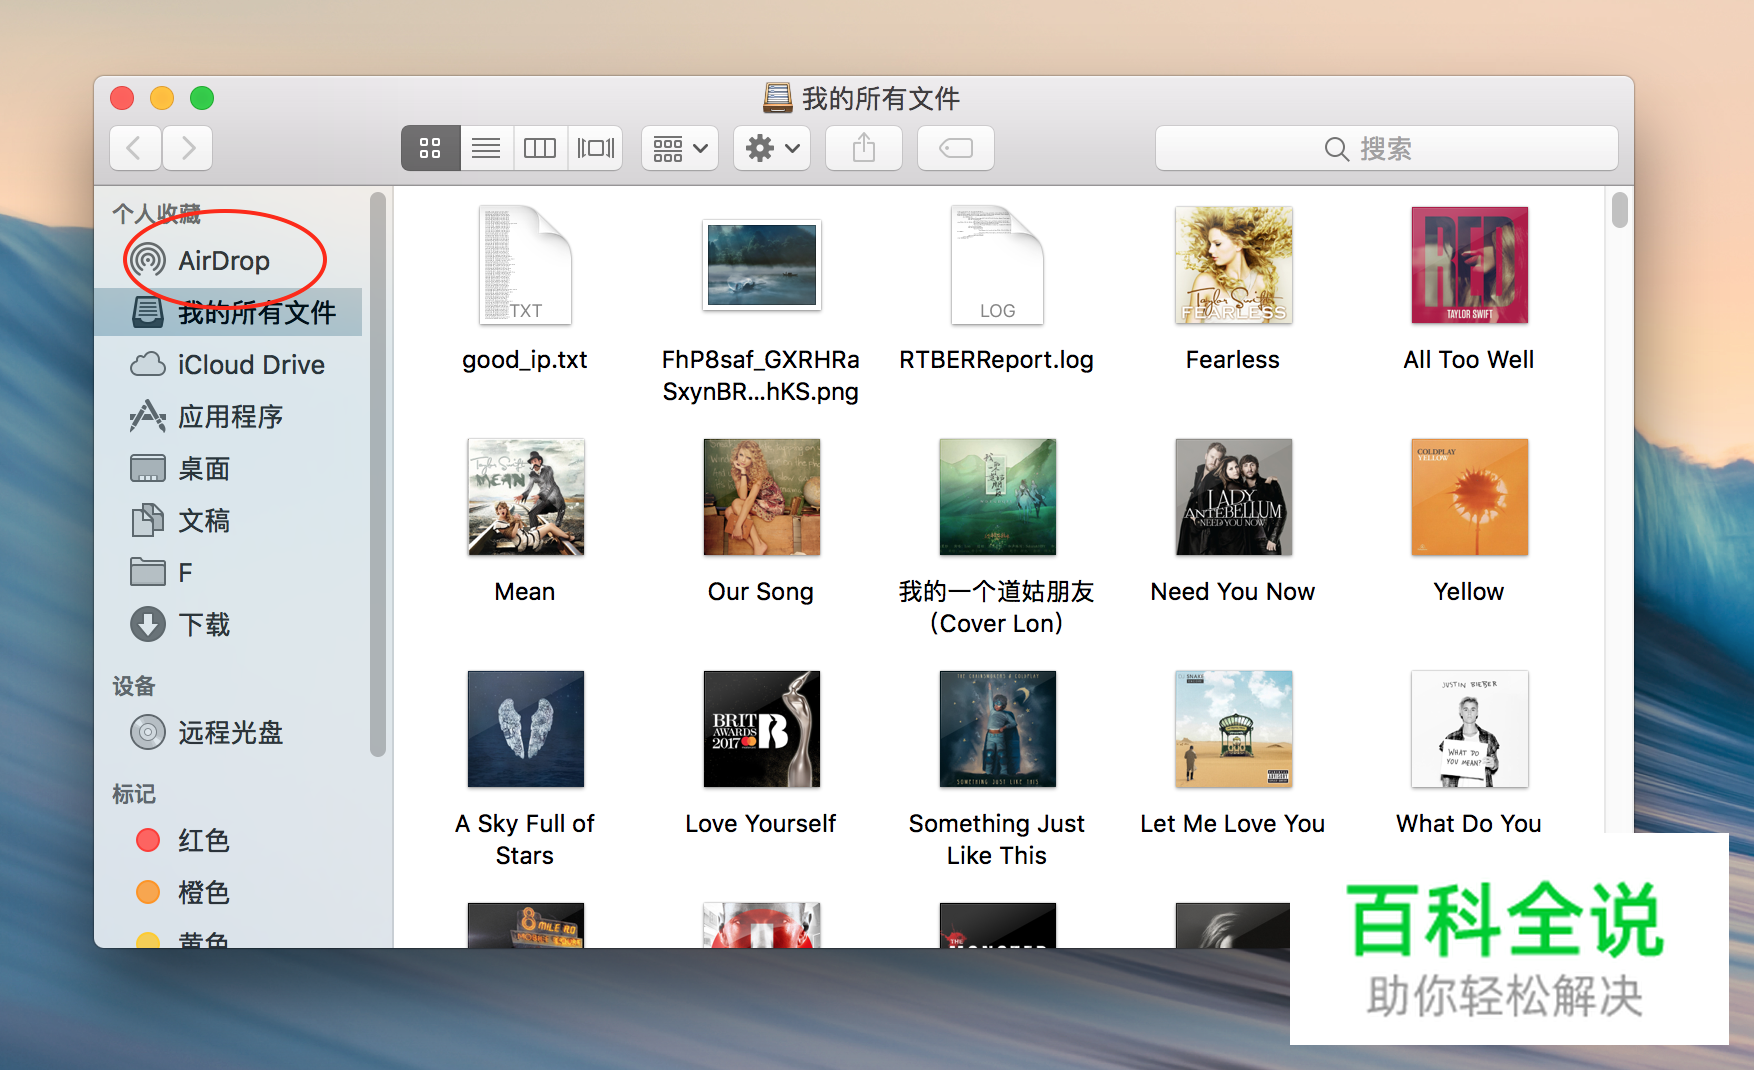1754x1070 pixels.
Task: Click the Love Yourself label
Action: tap(761, 824)
